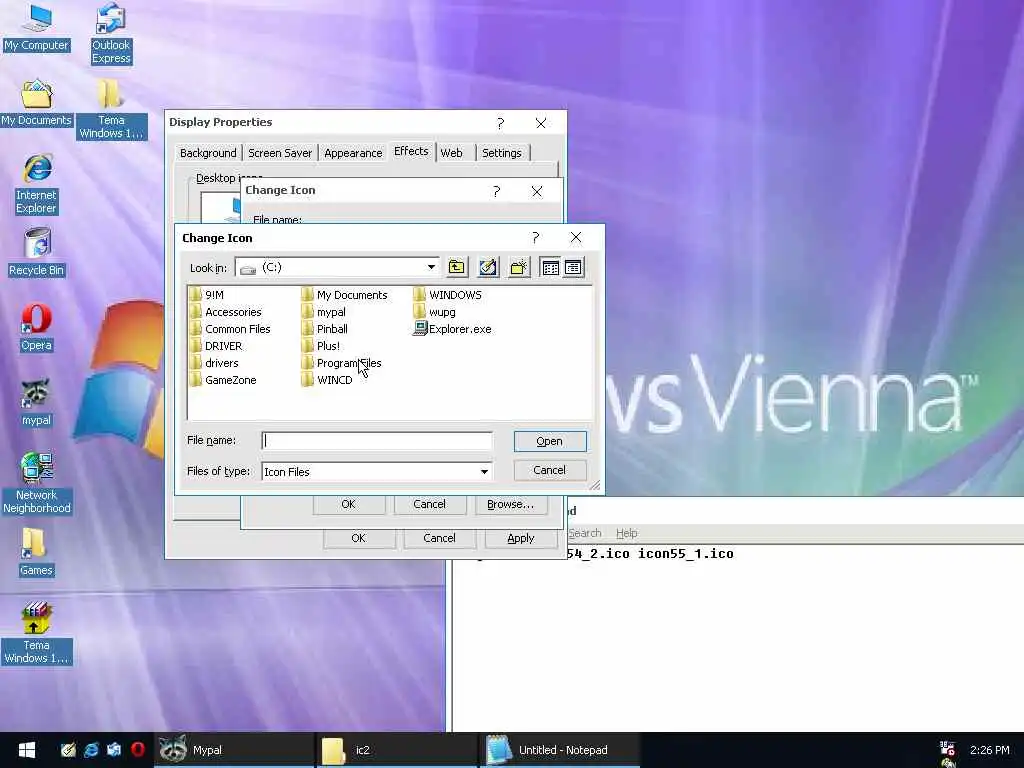Click the mypal raccoon desktop icon
Viewport: 1024px width, 768px height.
click(x=36, y=402)
